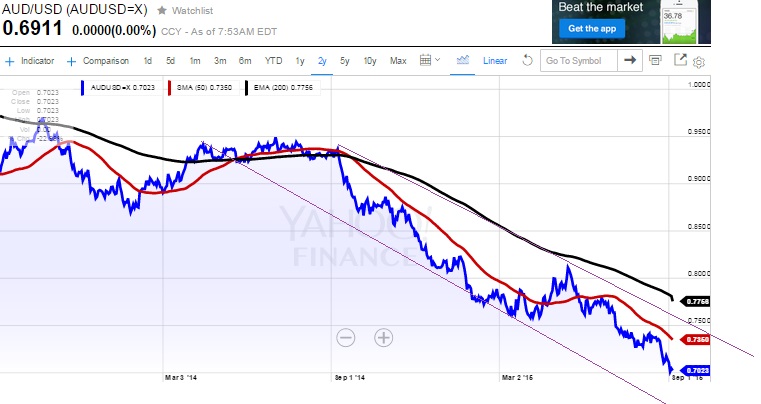Open chart settings gear
This screenshot has width=761, height=404.
tap(700, 61)
